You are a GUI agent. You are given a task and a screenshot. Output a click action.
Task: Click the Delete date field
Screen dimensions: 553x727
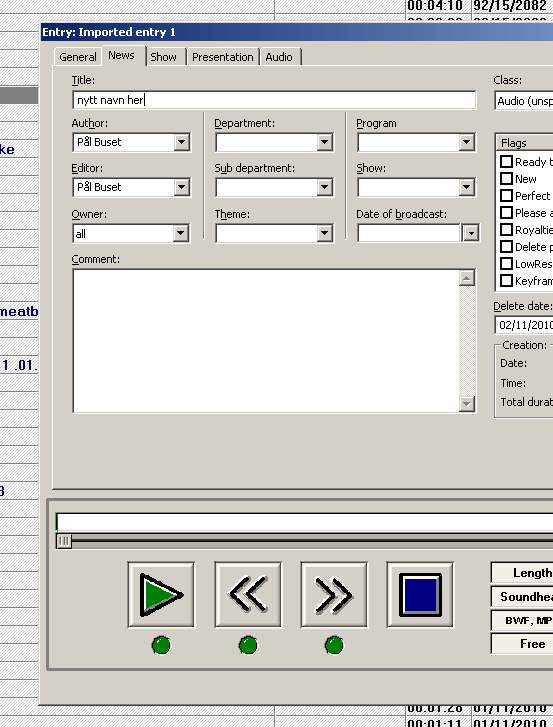(x=524, y=325)
